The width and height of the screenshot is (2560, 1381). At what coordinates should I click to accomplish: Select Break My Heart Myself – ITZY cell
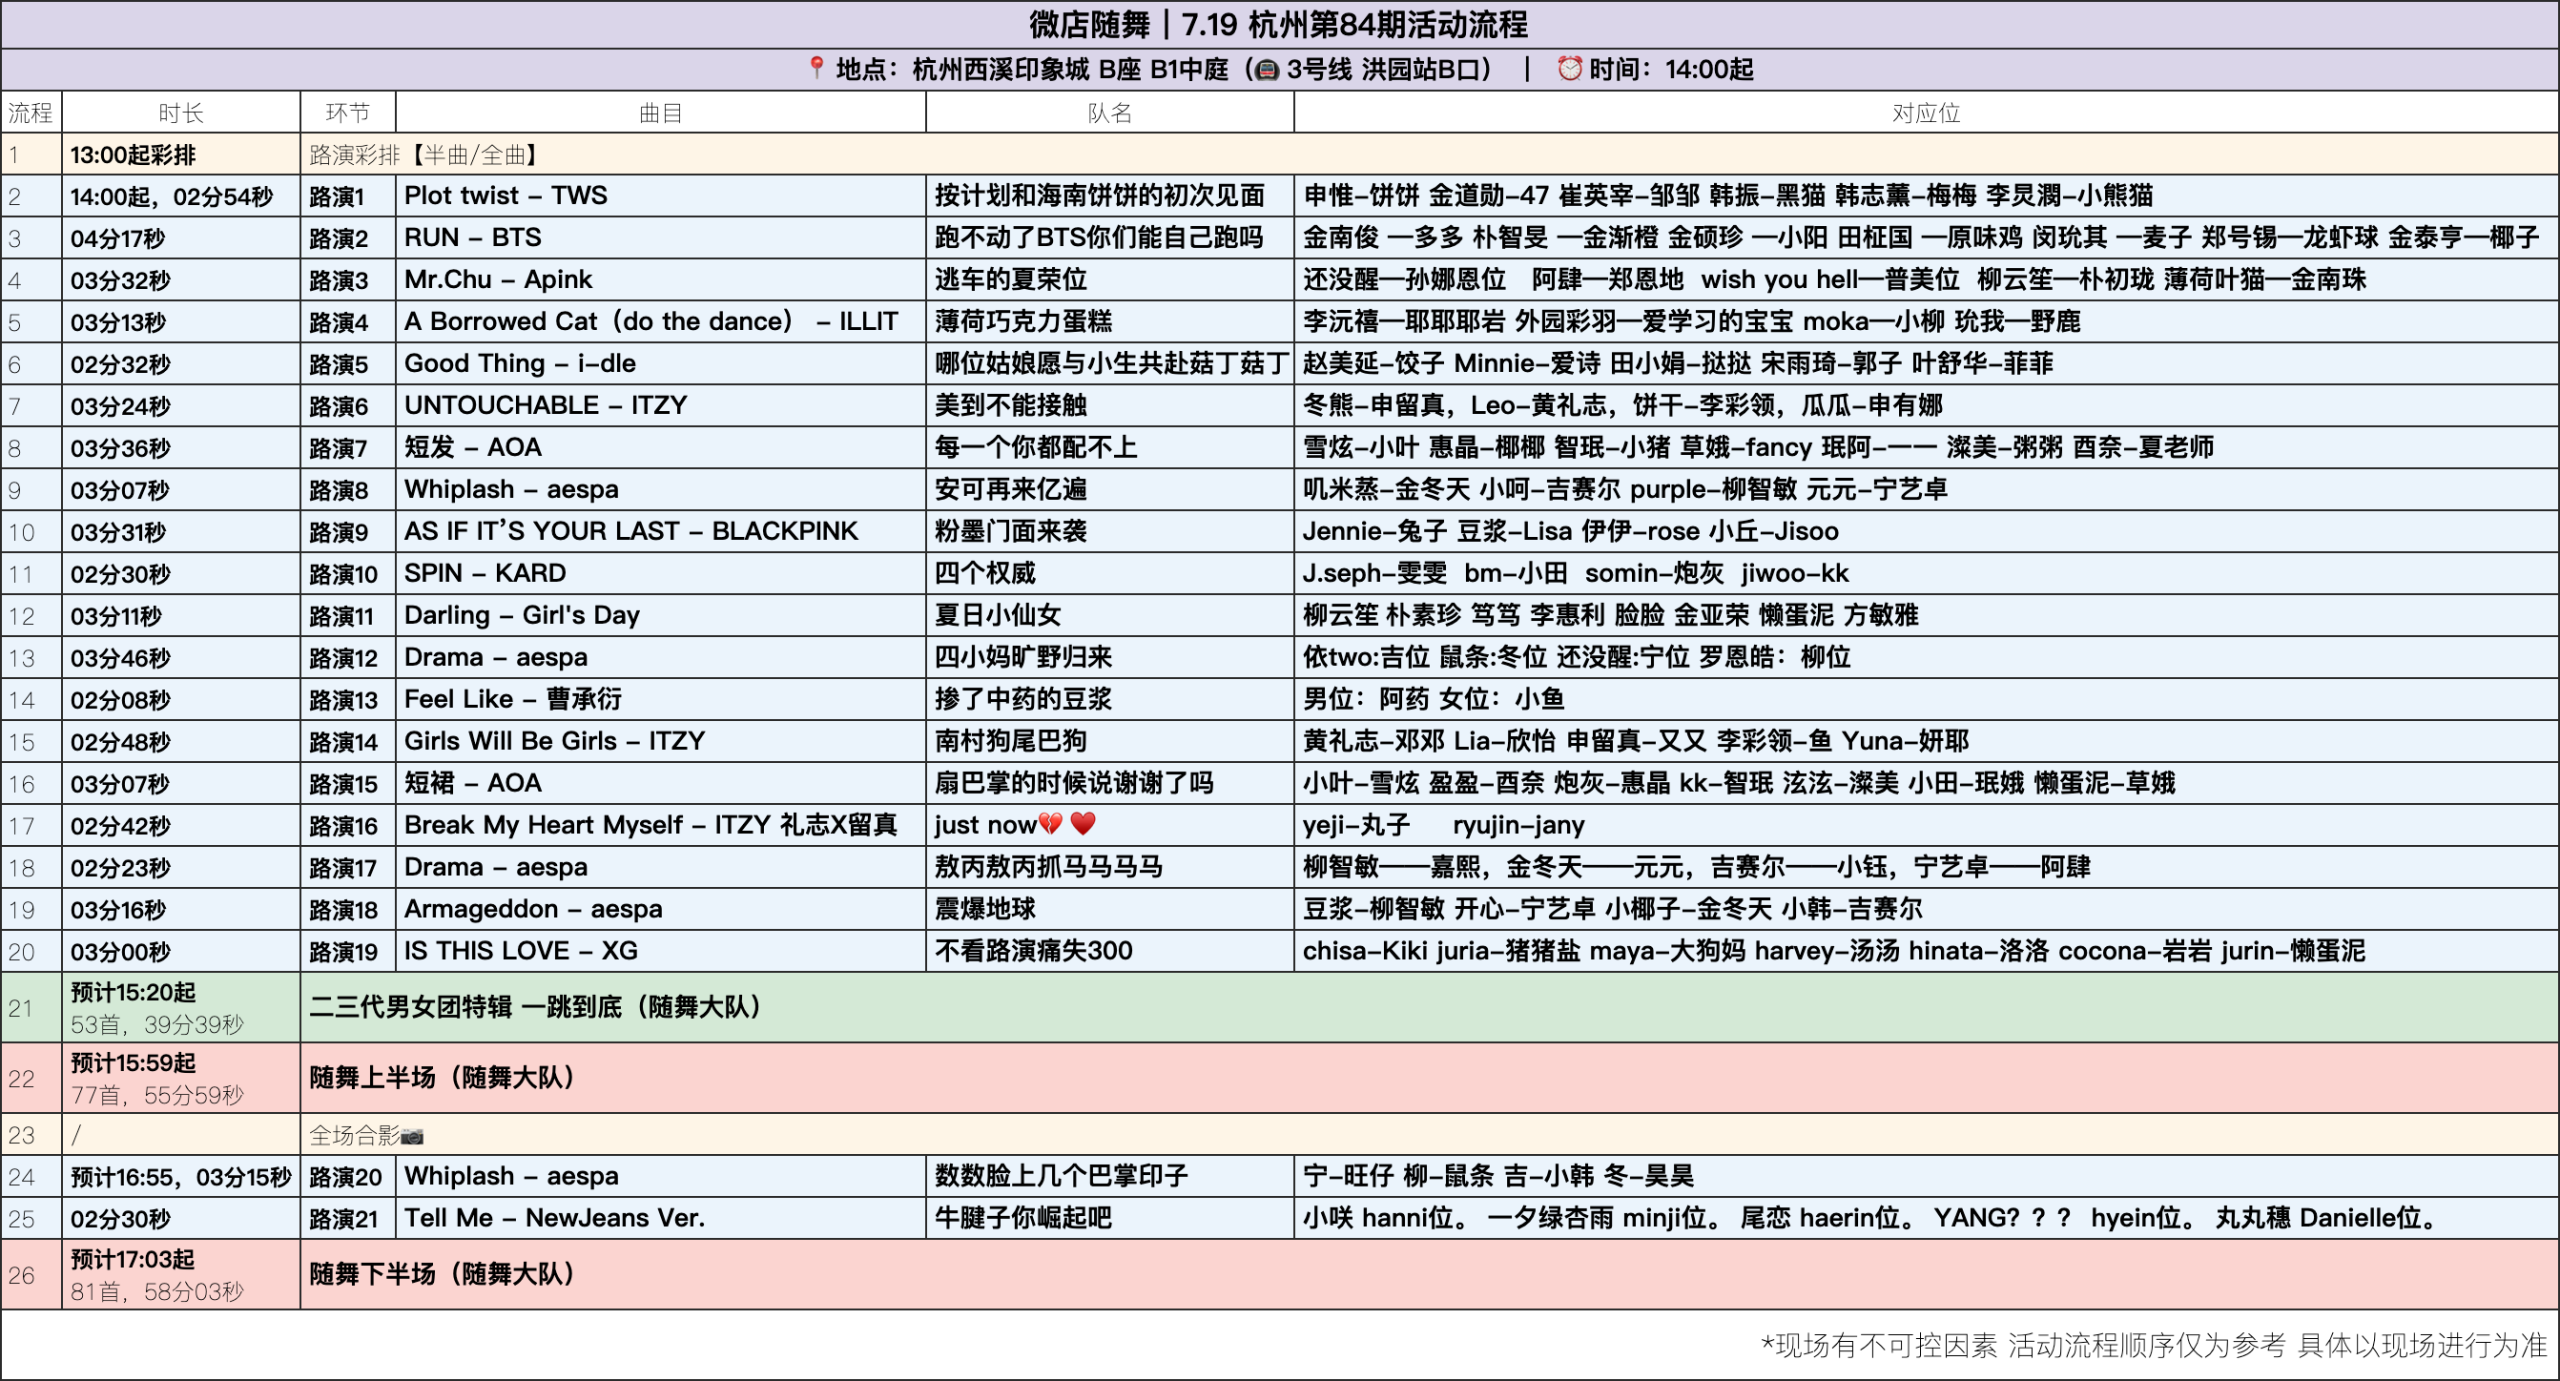click(x=661, y=826)
